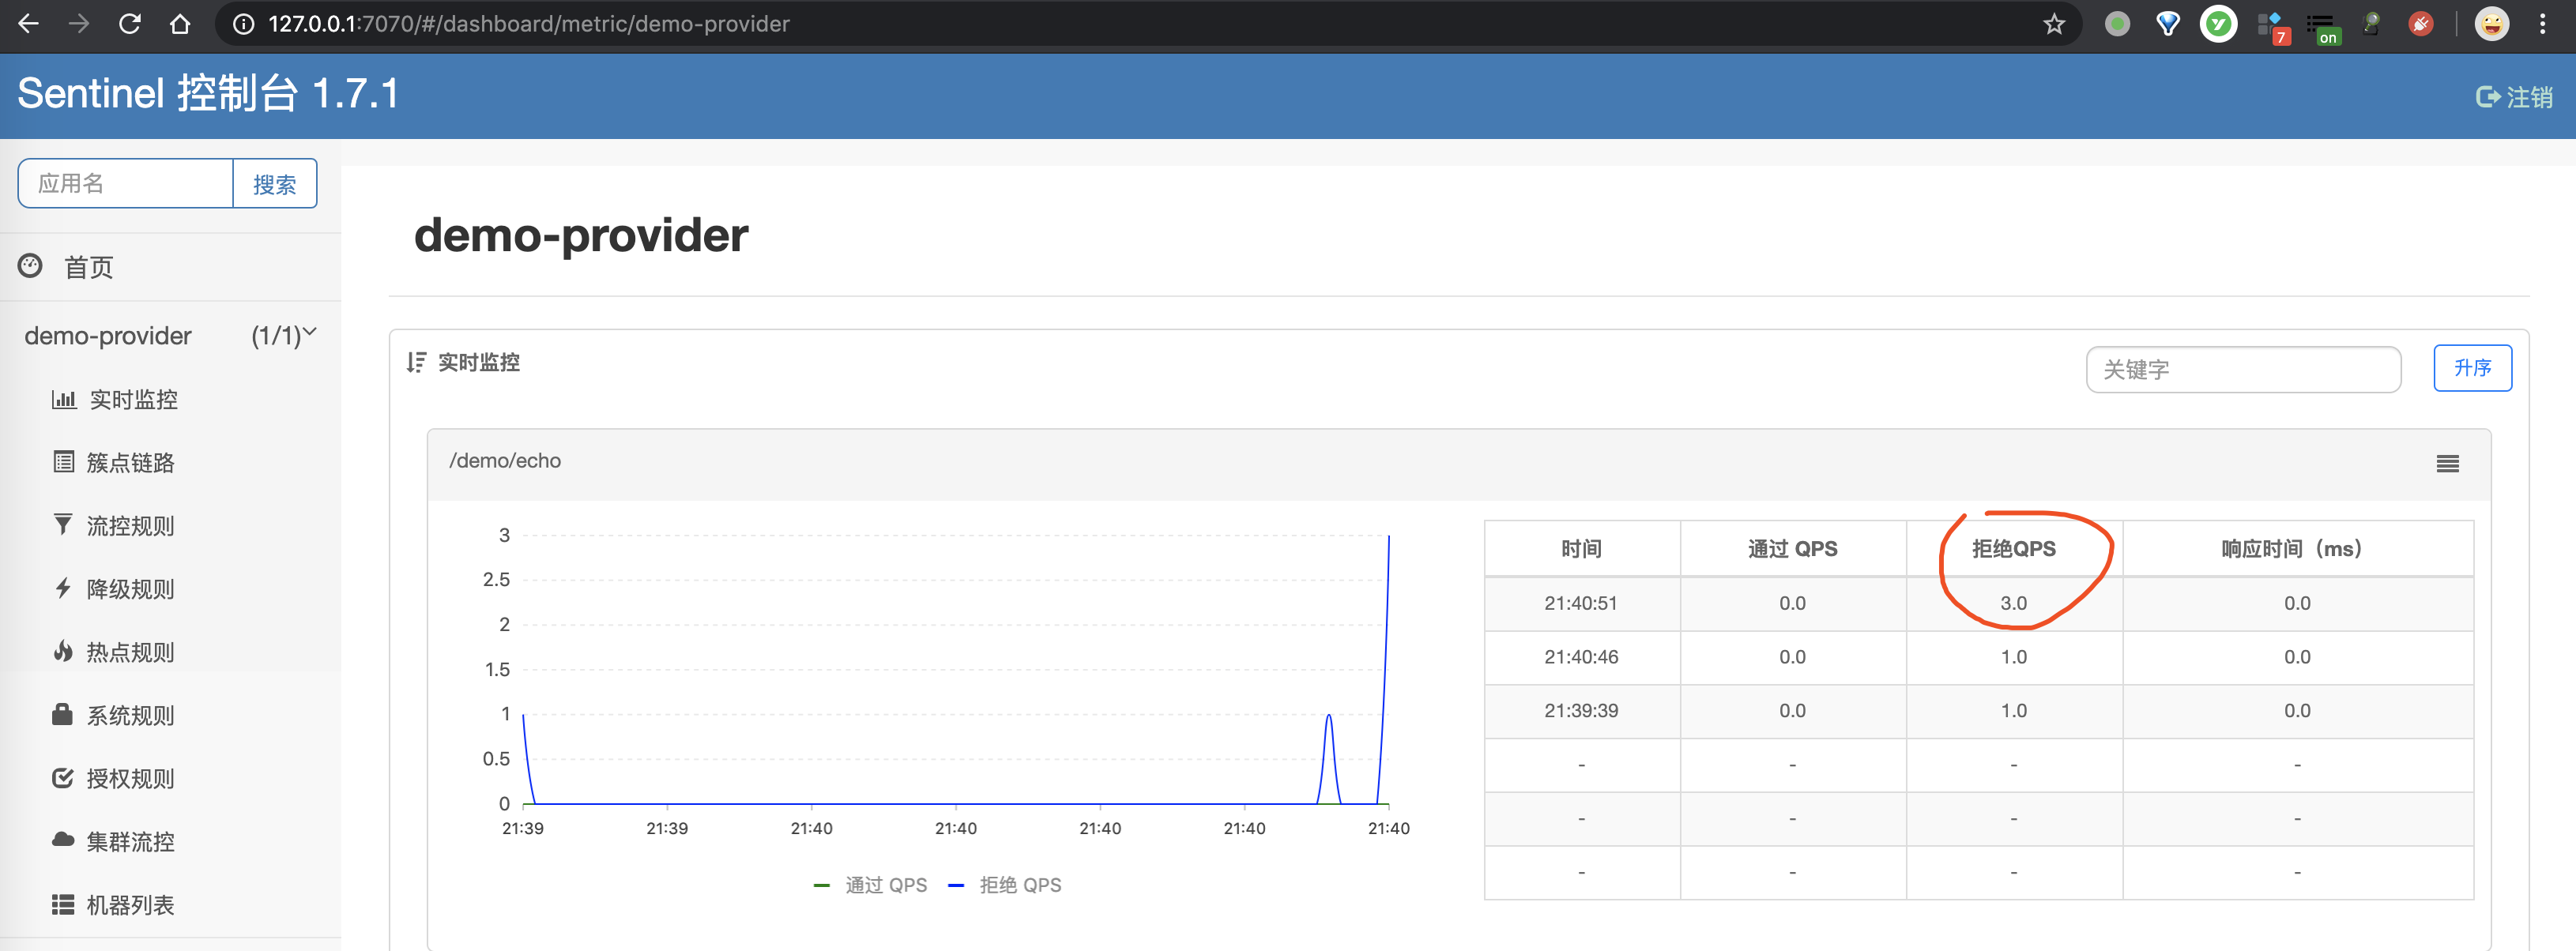The height and width of the screenshot is (951, 2576).
Task: Open chart data menu on /demo/echo card
Action: coord(2447,463)
